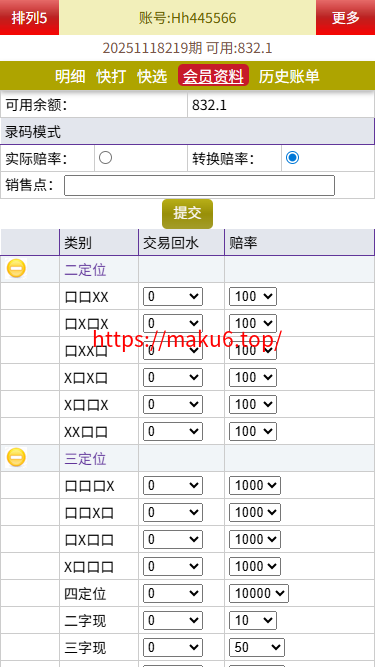Switch to 快打 tab
The image size is (375, 667).
[x=111, y=77]
